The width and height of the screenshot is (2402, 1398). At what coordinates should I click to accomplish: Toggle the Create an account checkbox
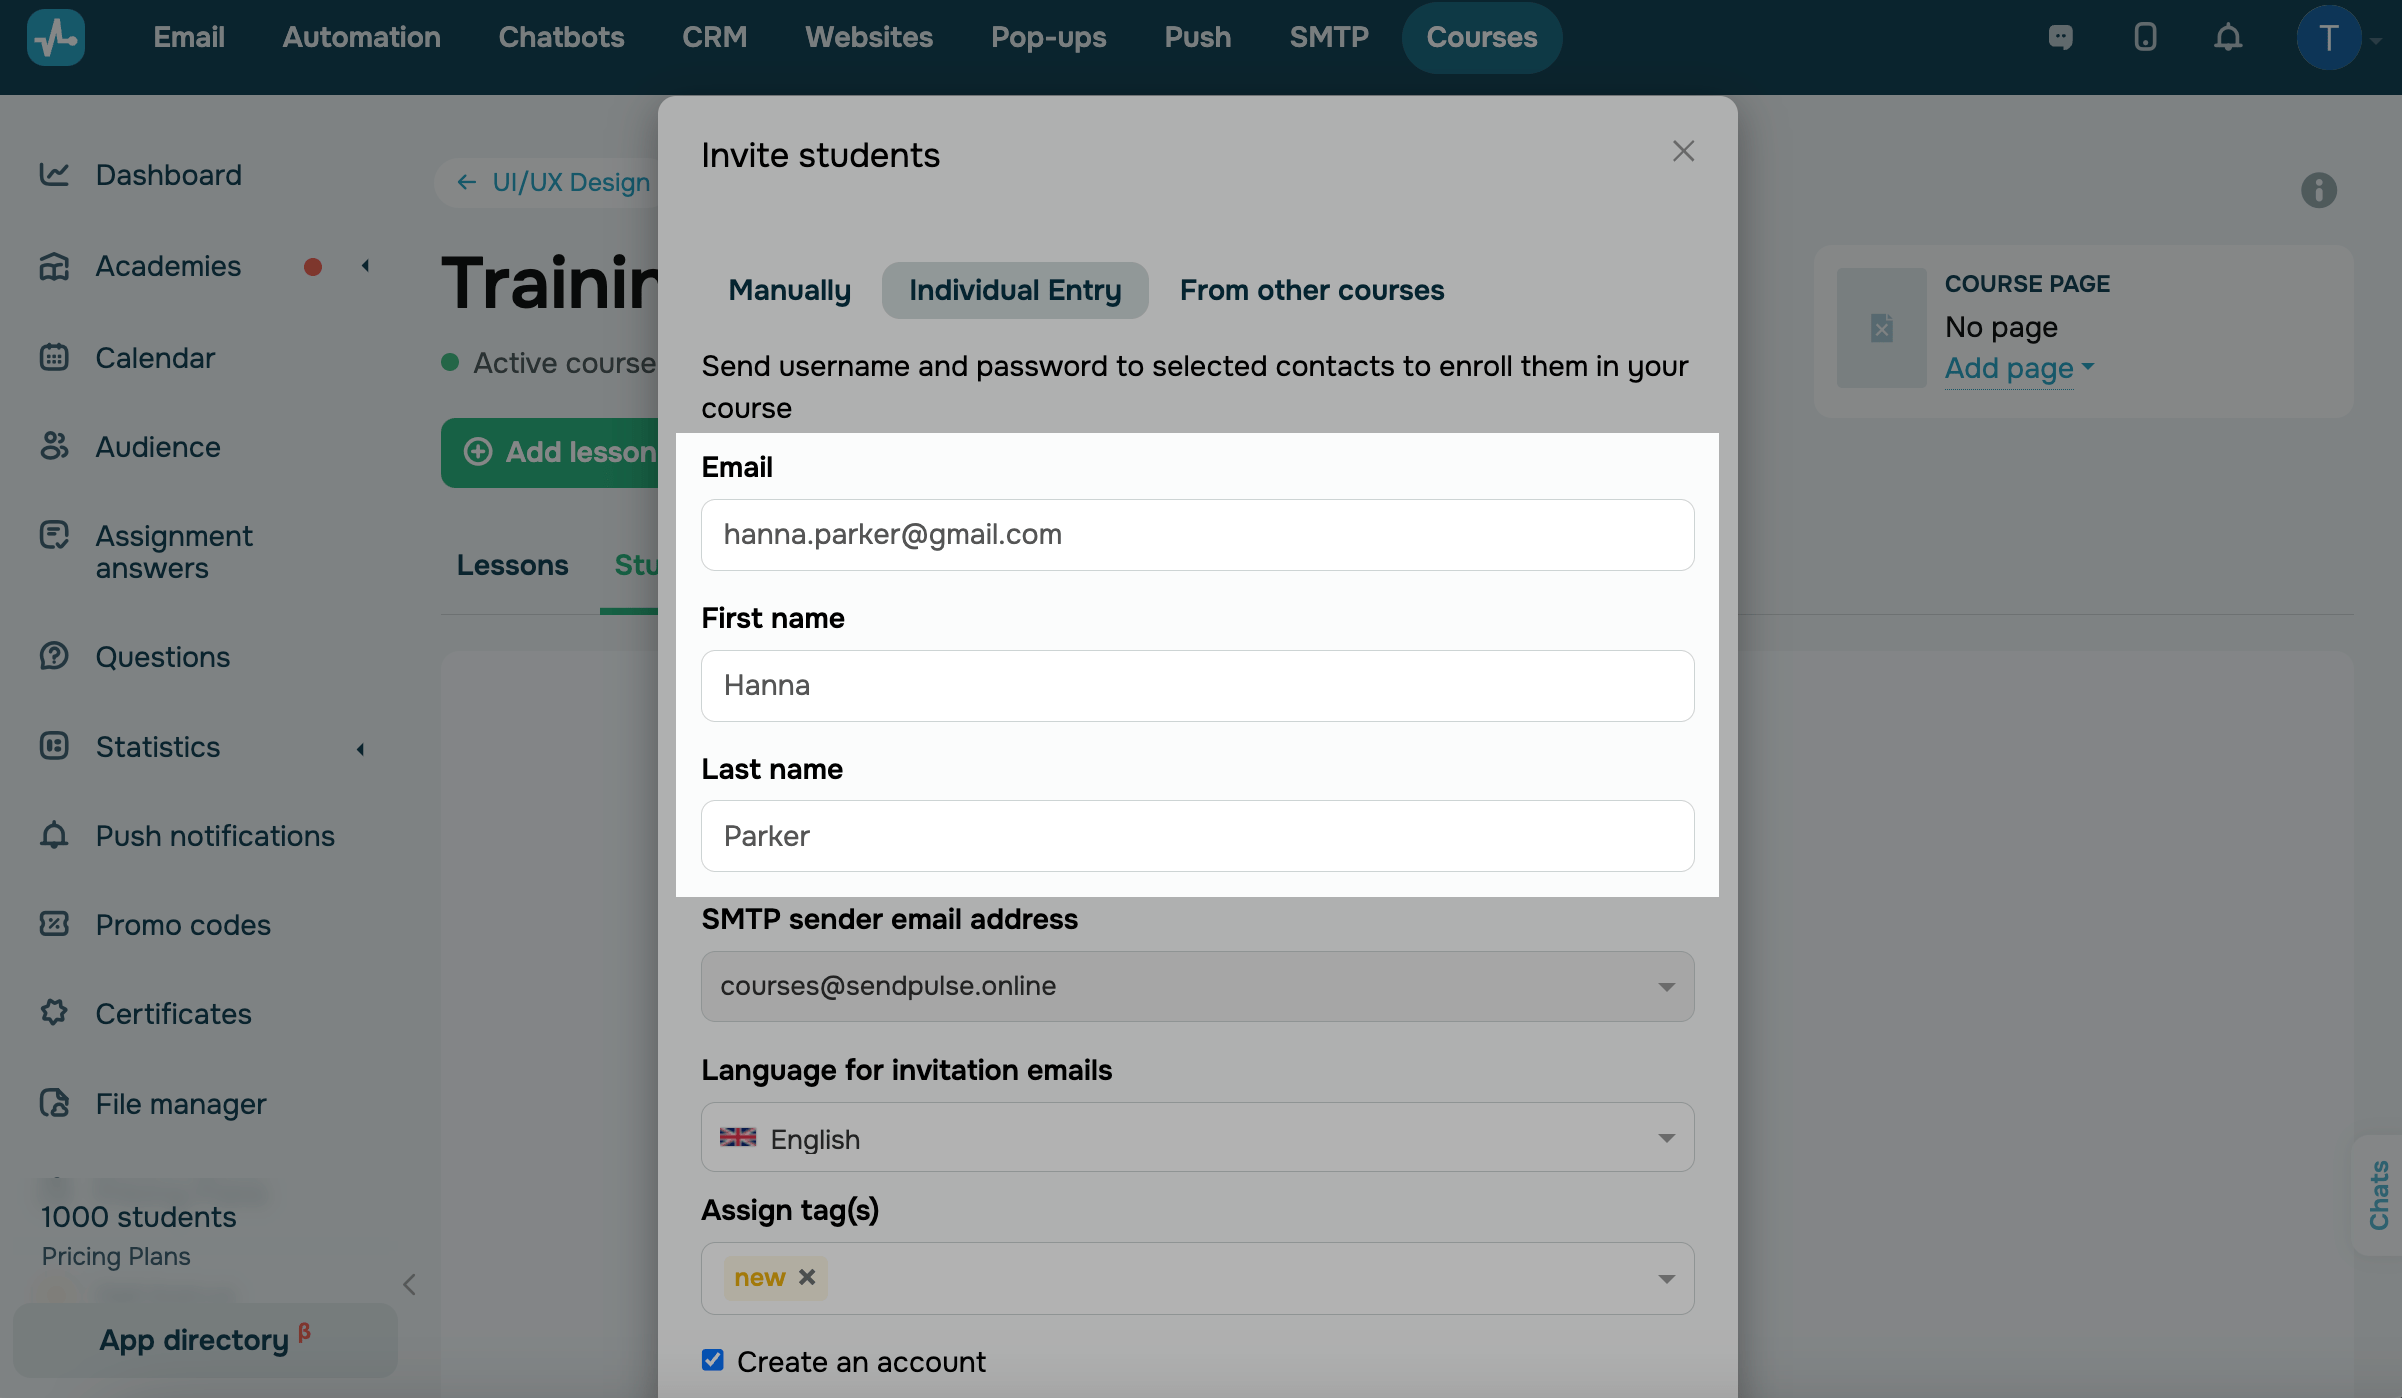click(x=712, y=1360)
